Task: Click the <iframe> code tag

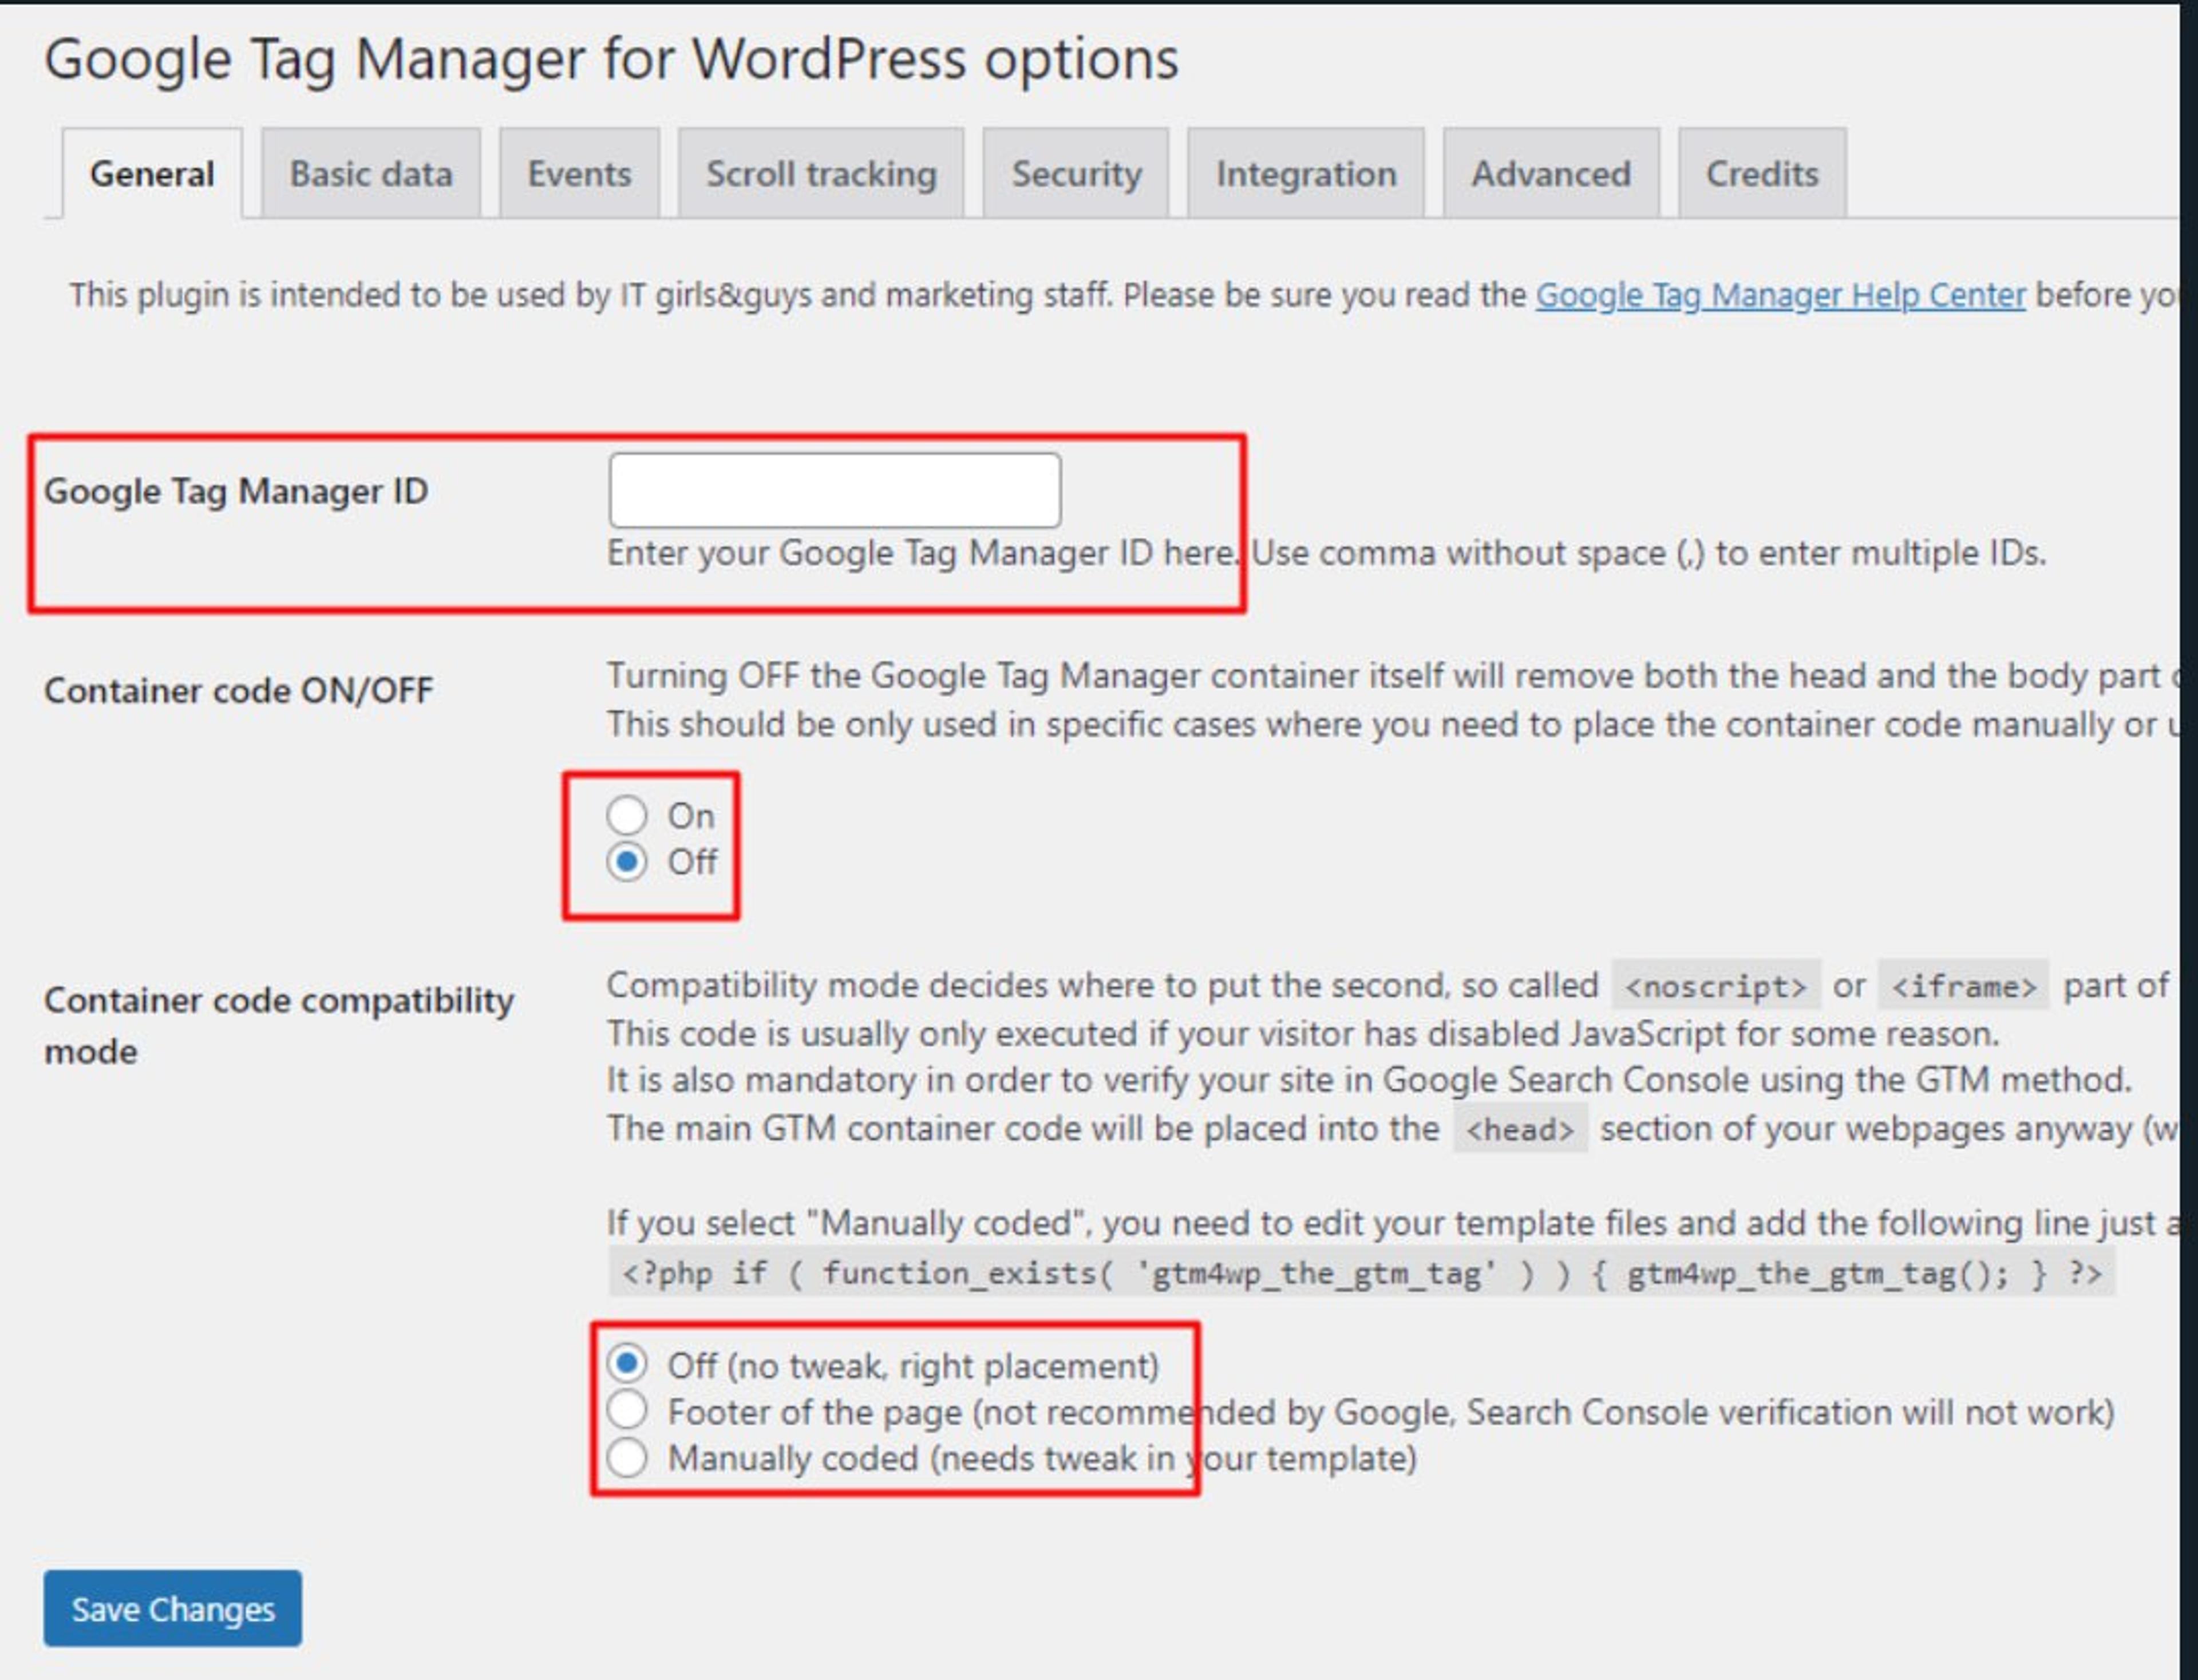Action: click(1963, 986)
